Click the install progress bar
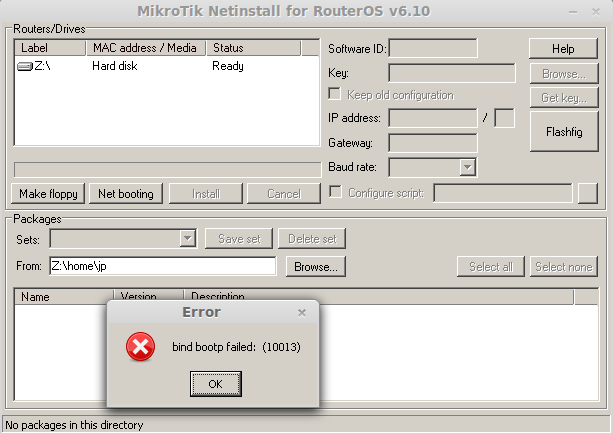 167,170
